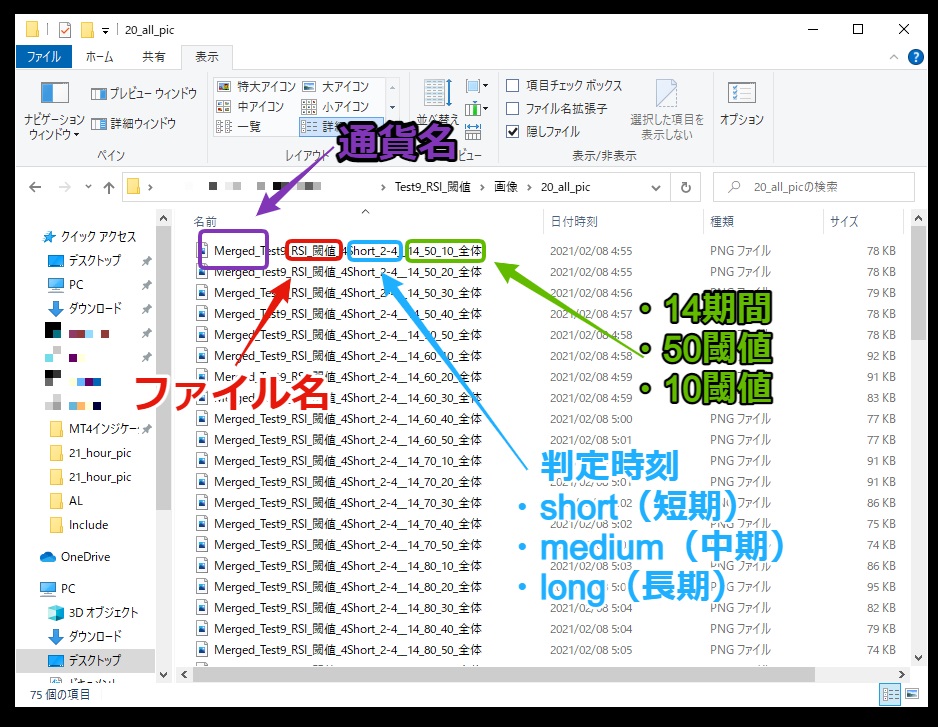938x727 pixels.
Task: Switch to the ホーム tab
Action: pyautogui.click(x=99, y=57)
